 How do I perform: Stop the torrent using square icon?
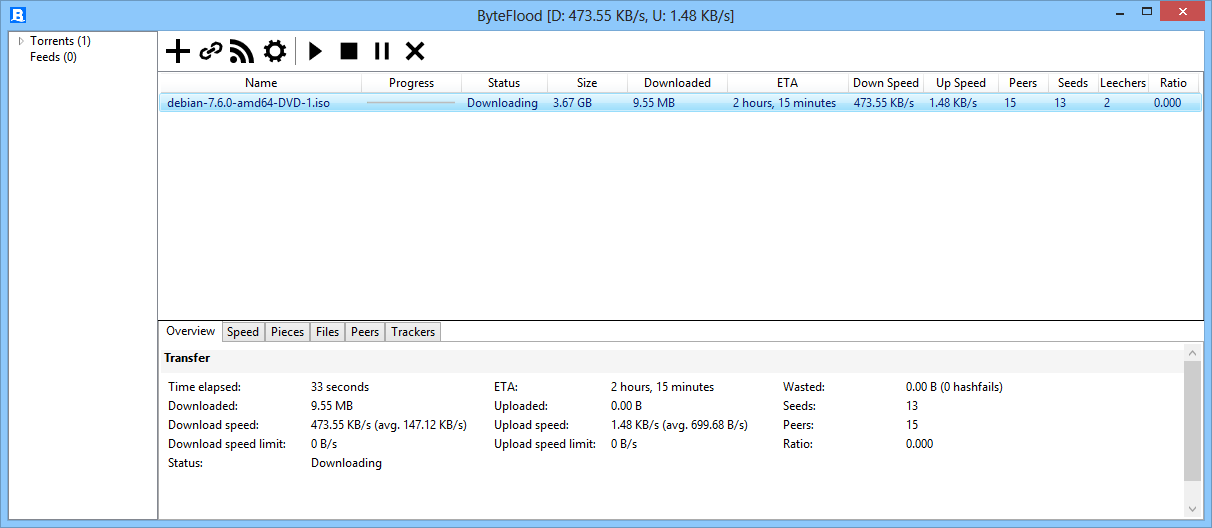349,51
